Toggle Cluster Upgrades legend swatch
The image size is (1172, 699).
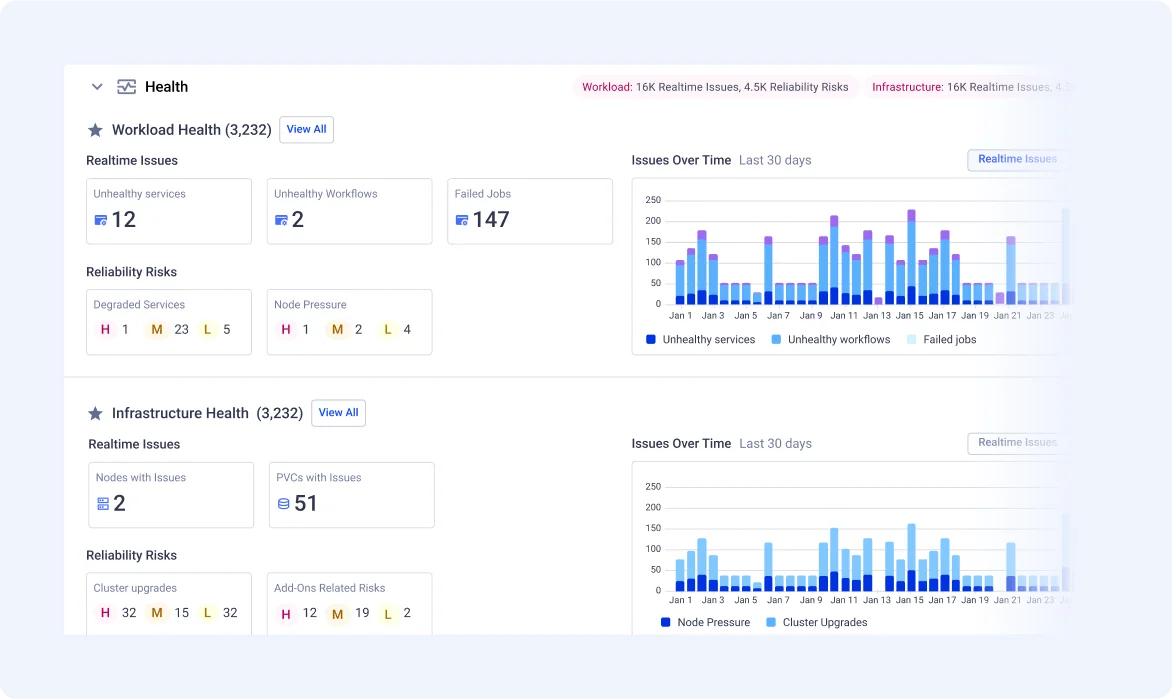click(771, 622)
